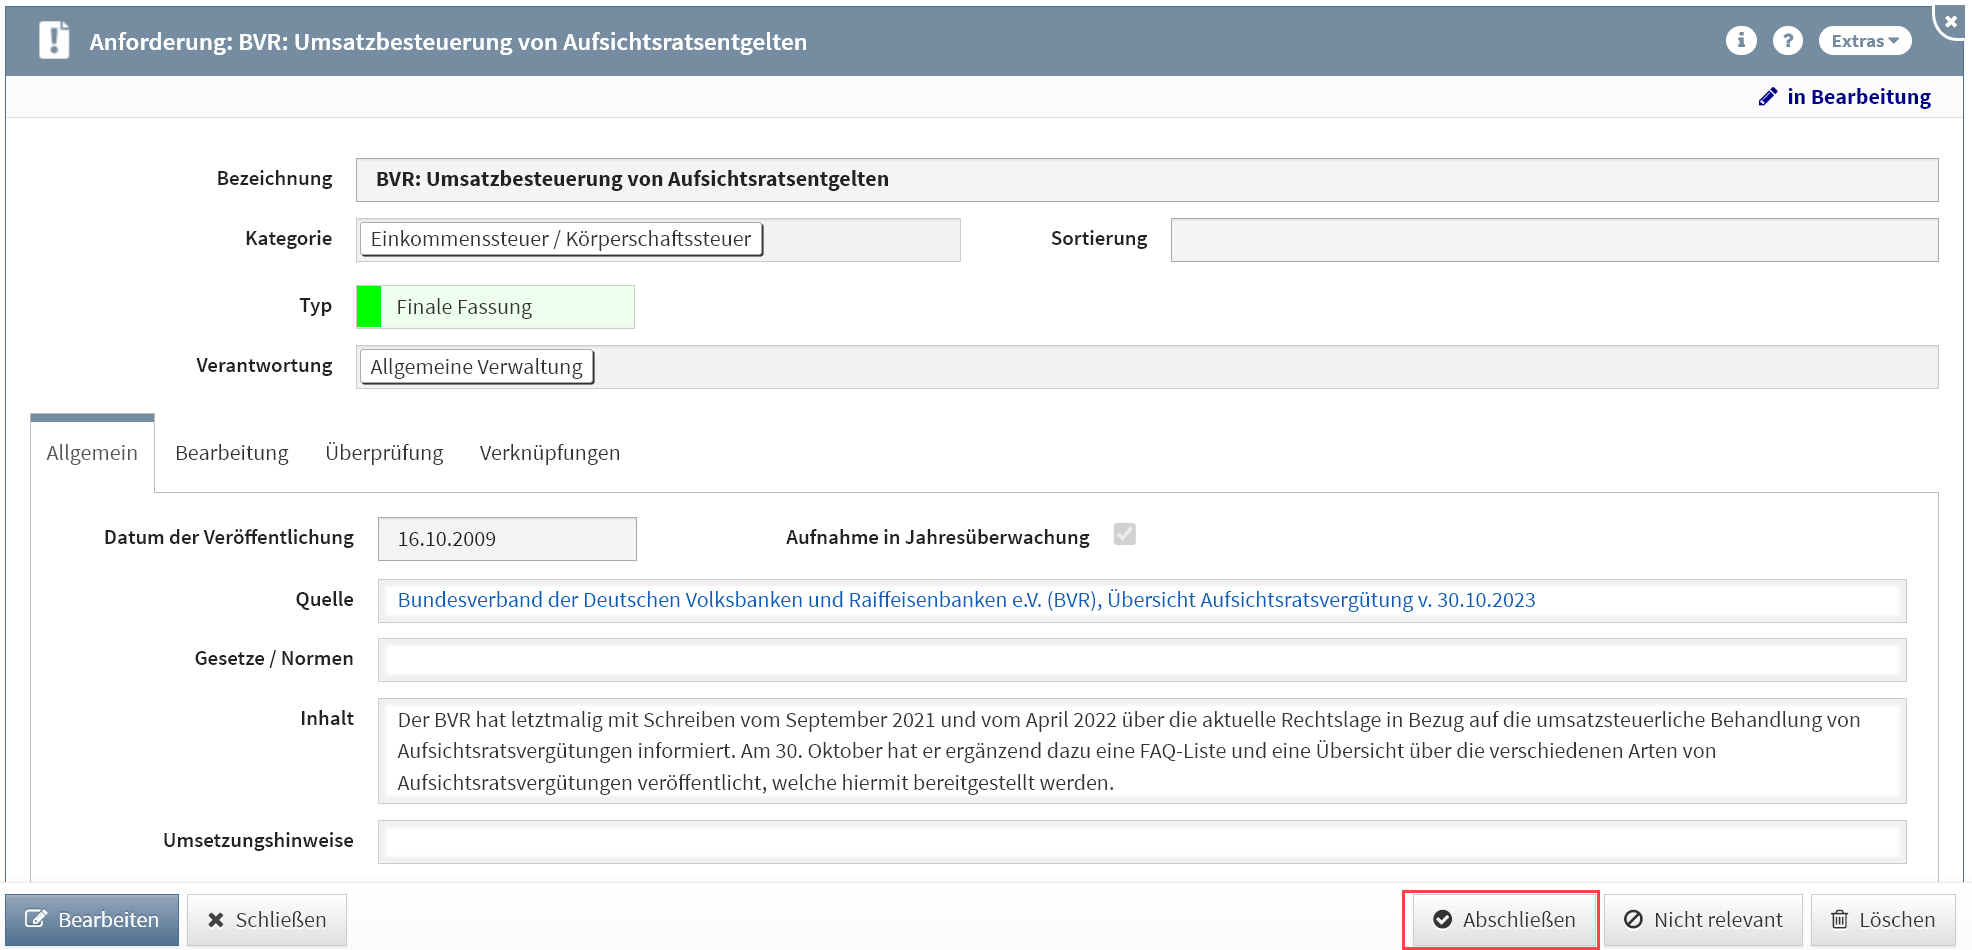
Task: Click the Einkommenssteuer / Körperschaftssteuer category tag
Action: click(561, 240)
